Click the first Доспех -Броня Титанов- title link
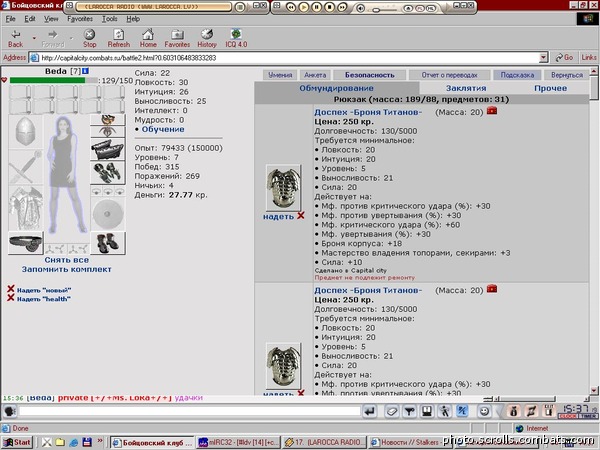 pyautogui.click(x=368, y=112)
